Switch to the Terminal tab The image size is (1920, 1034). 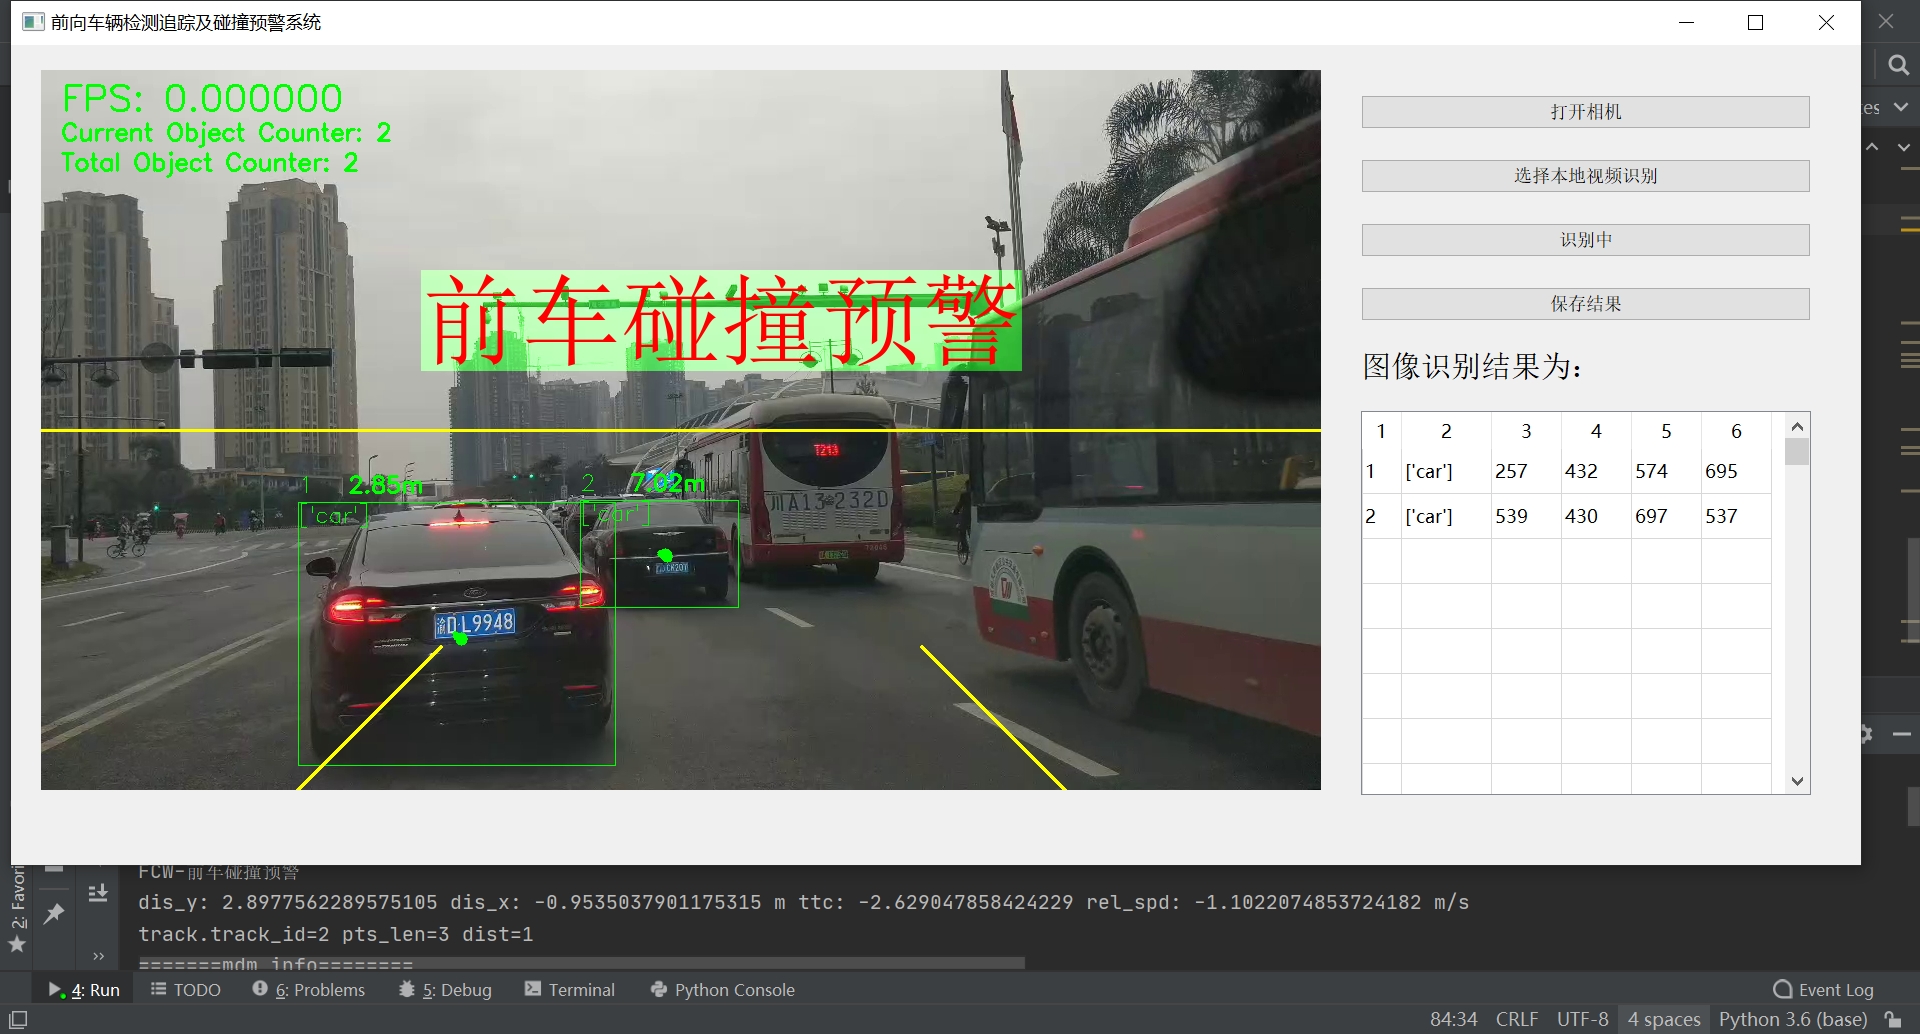point(569,989)
